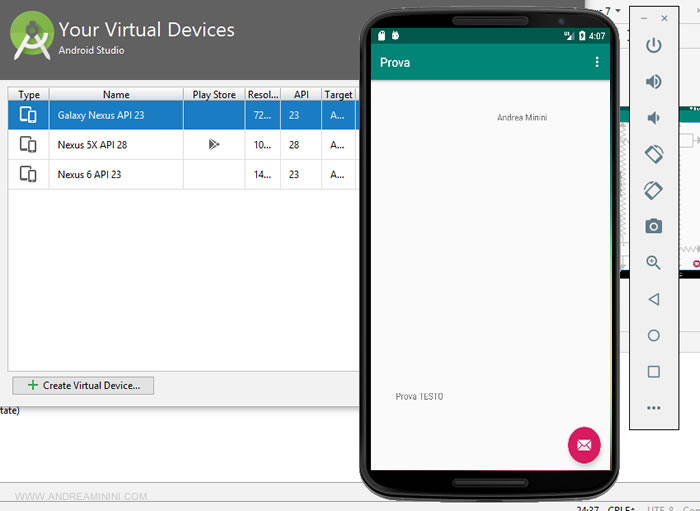Image resolution: width=700 pixels, height=511 pixels.
Task: Click Nexus 6 device type icon
Action: tap(28, 174)
